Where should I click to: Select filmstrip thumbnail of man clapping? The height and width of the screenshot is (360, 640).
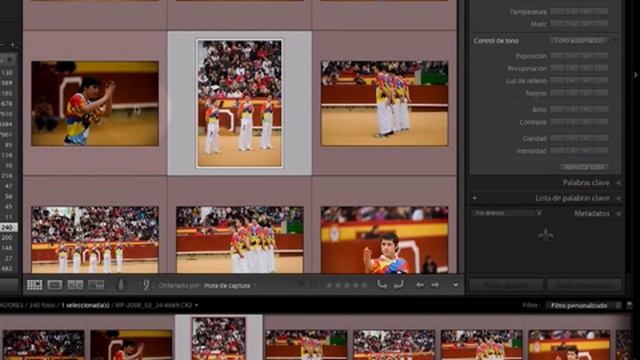click(x=131, y=345)
